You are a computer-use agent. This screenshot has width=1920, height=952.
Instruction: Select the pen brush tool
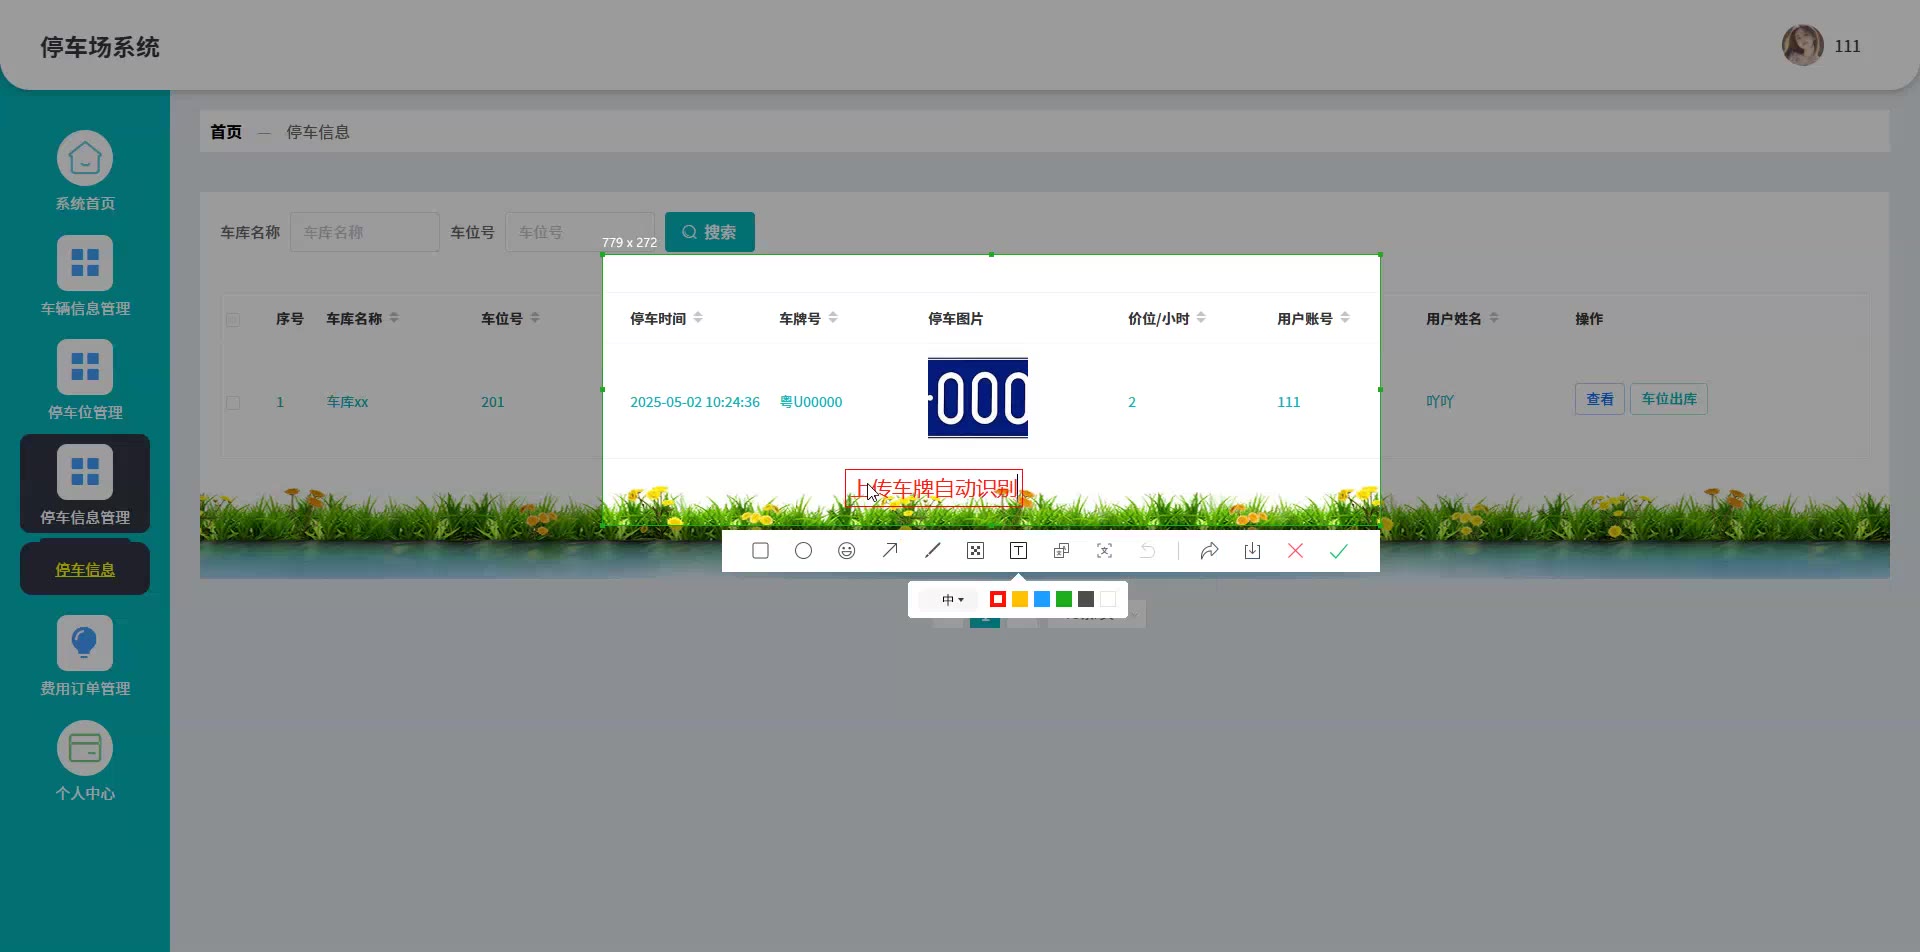tap(933, 551)
